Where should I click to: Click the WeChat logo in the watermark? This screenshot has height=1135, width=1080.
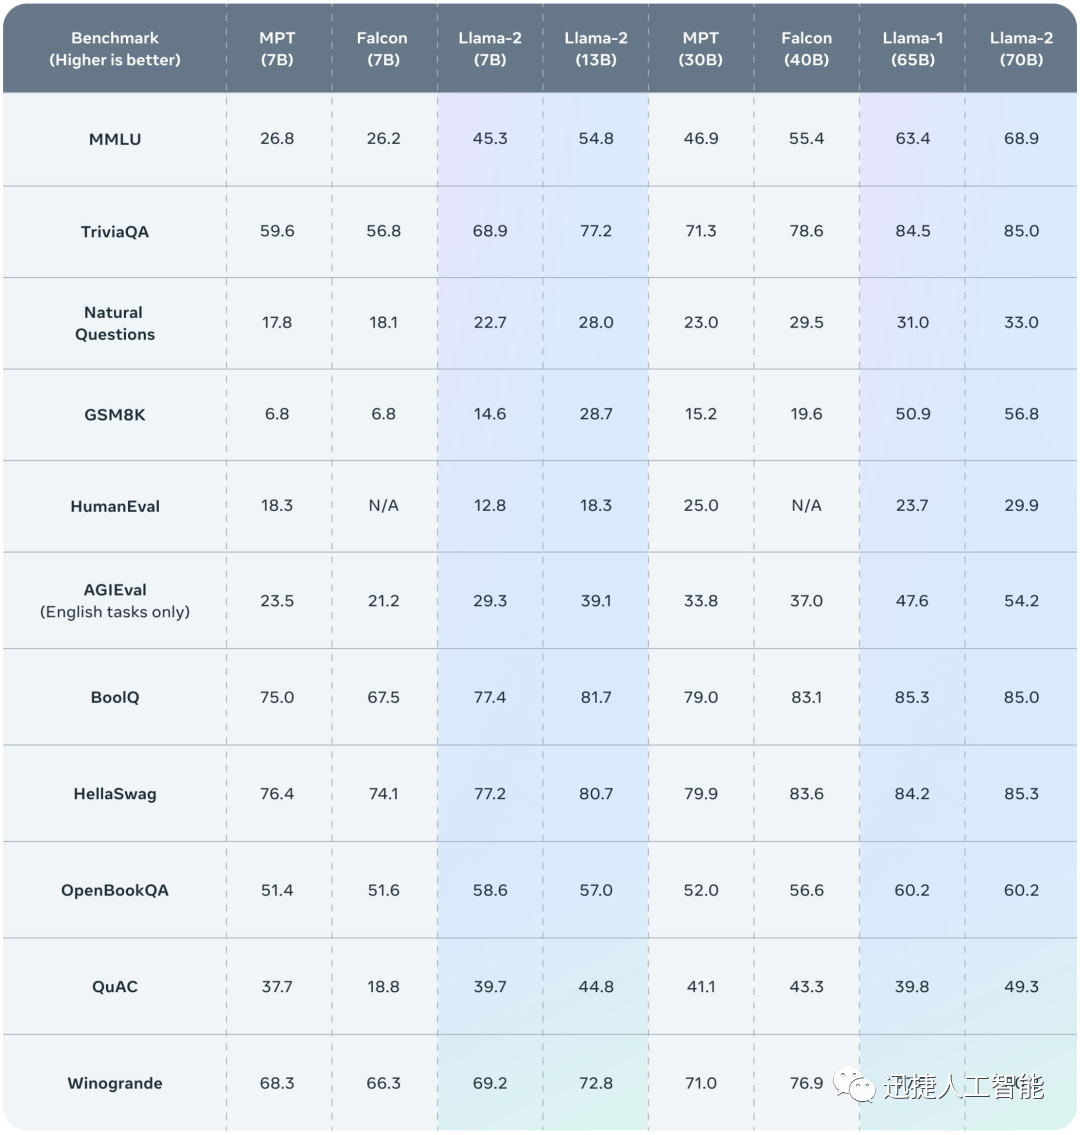pos(855,1085)
